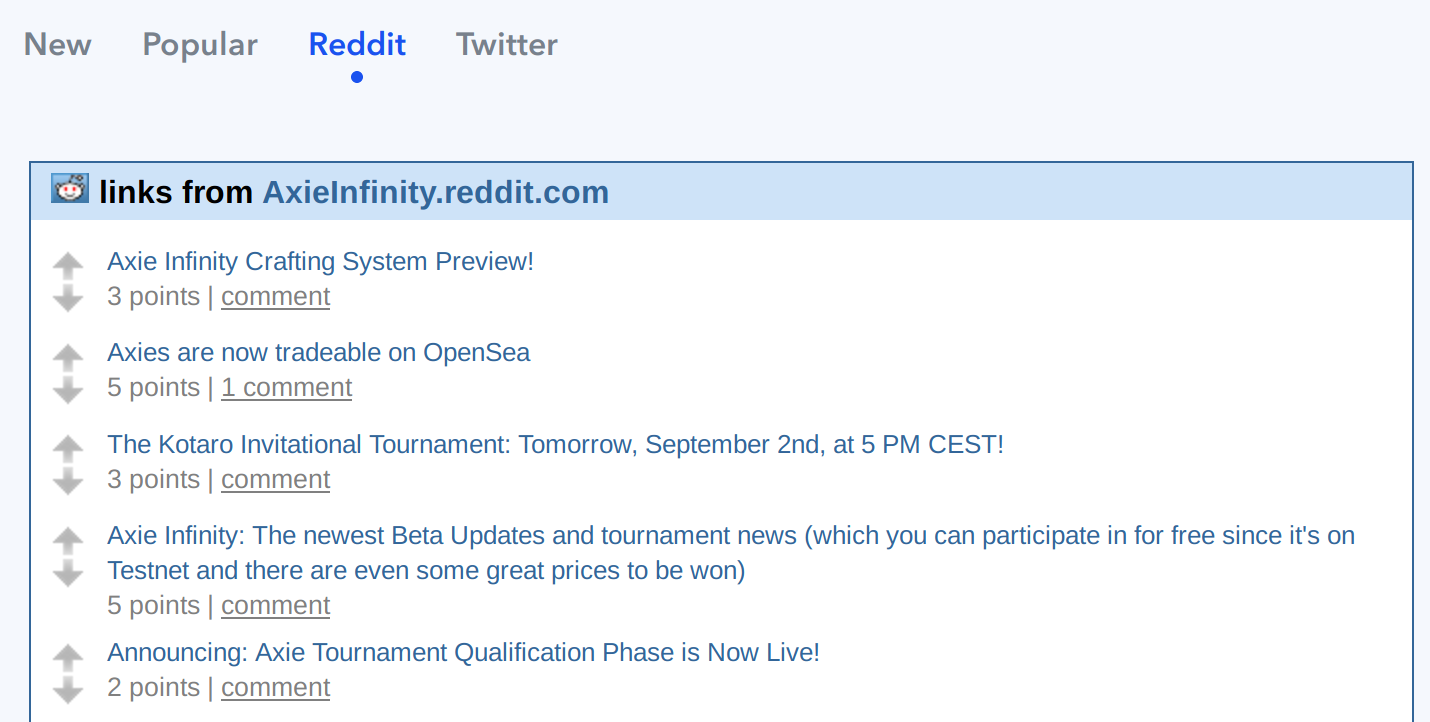
Task: Switch to the Popular tab
Action: click(200, 45)
